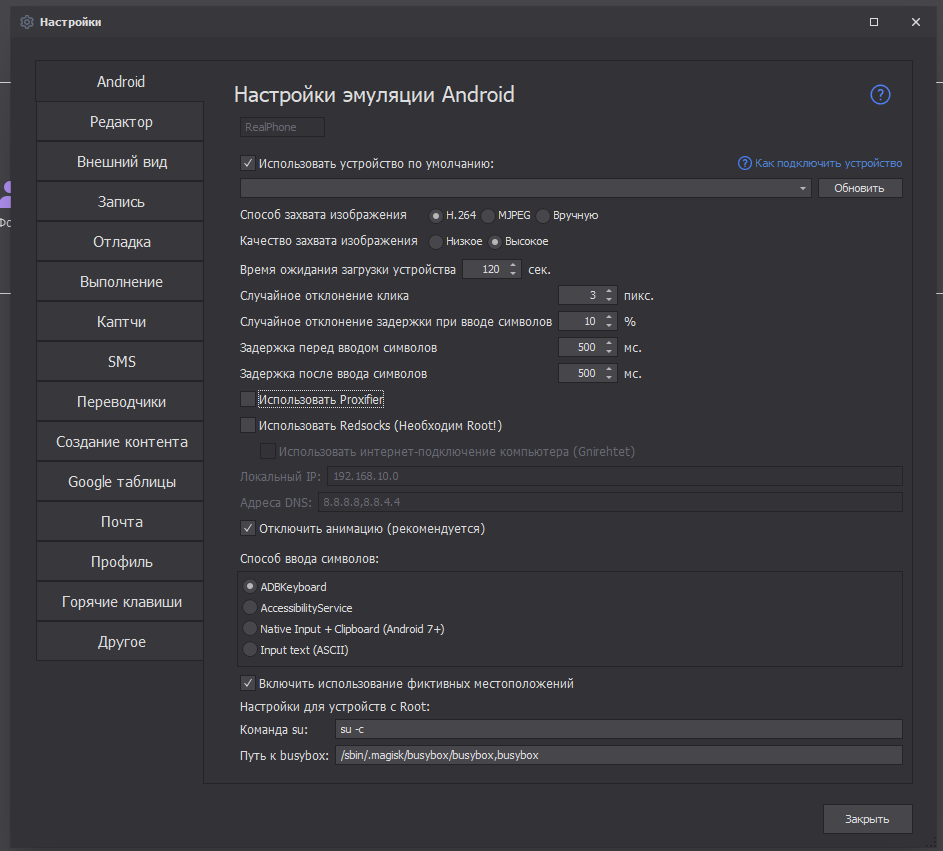Select AccessibilityService input method
Screen dimensions: 943x851
tap(250, 607)
